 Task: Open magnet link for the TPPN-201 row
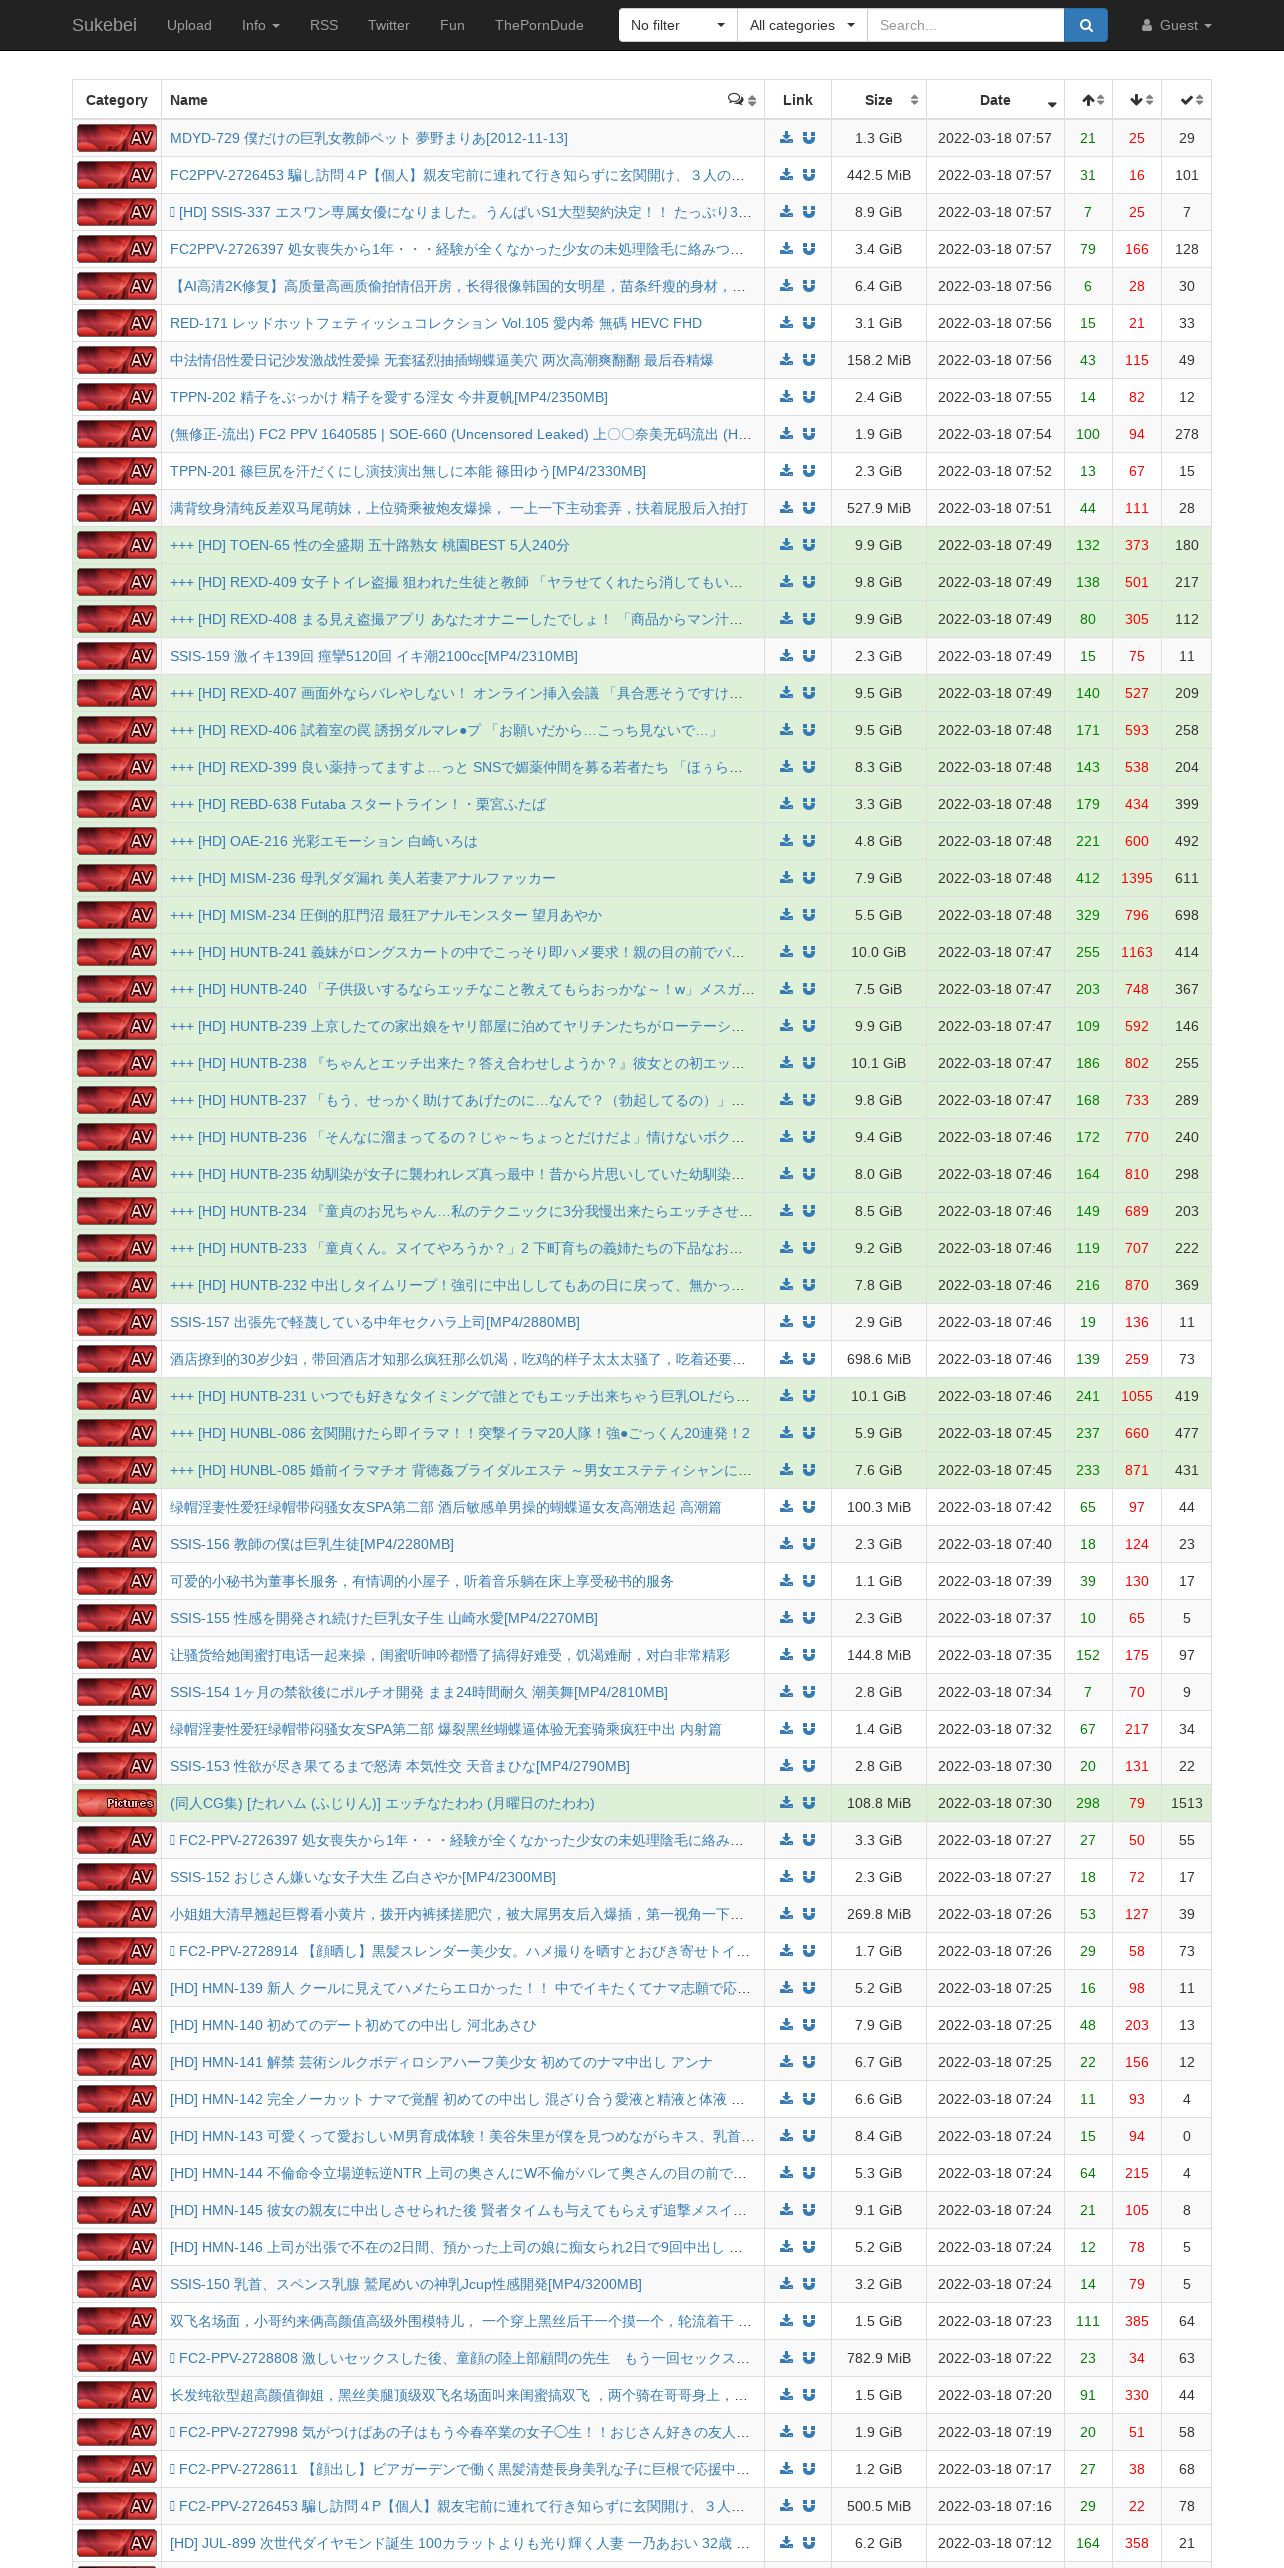(809, 471)
